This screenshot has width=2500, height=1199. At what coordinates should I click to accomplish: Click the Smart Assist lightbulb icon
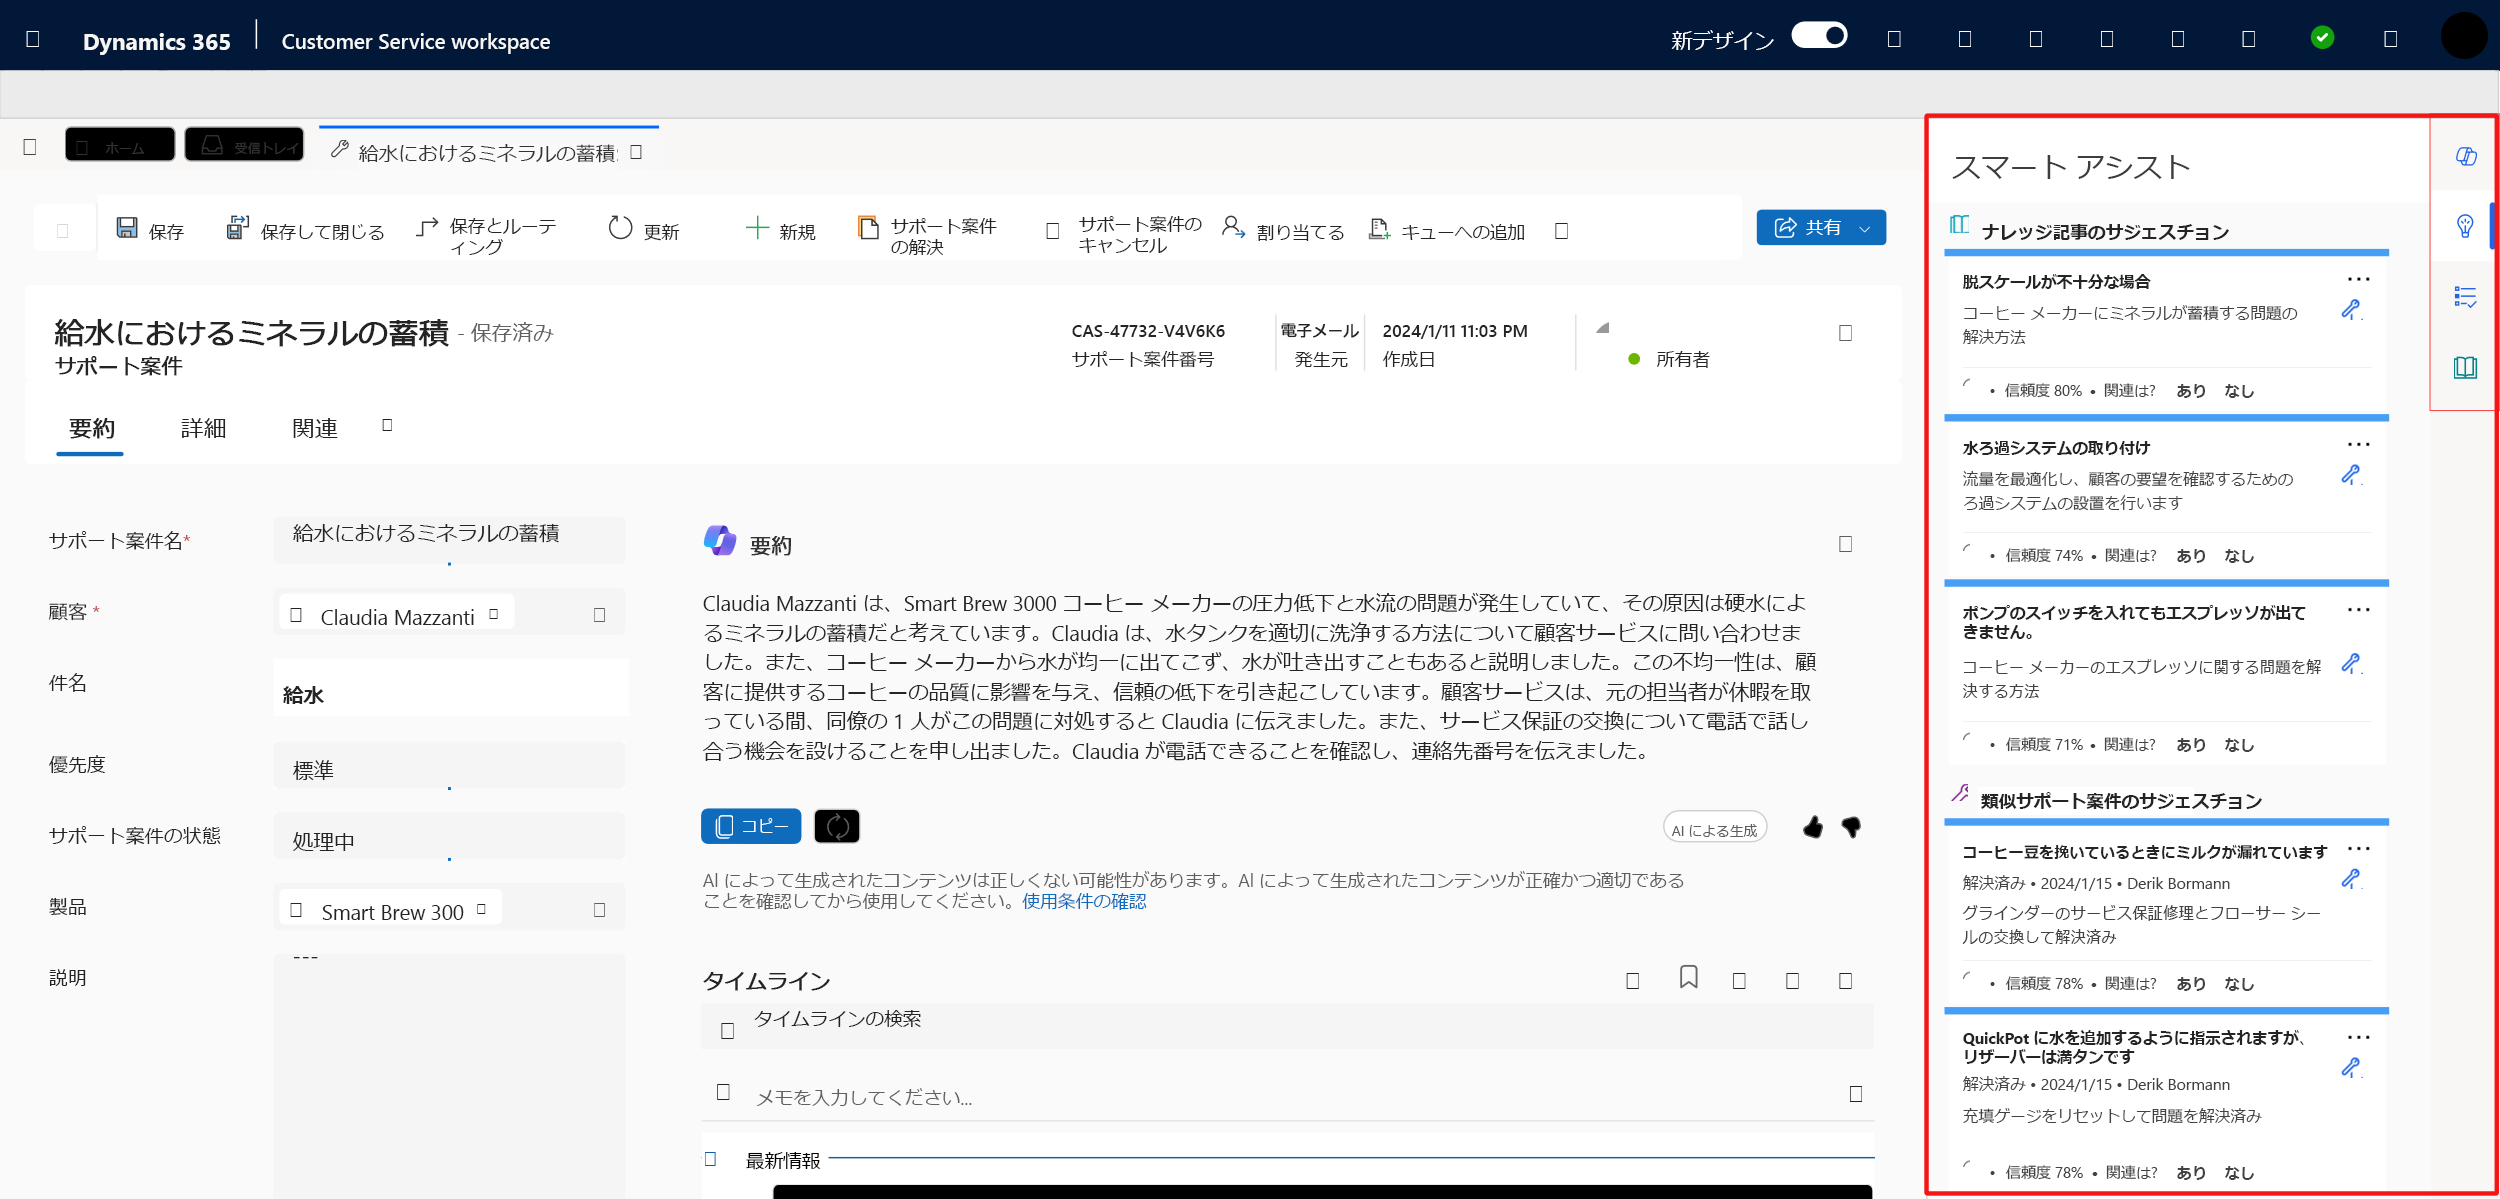click(x=2465, y=226)
